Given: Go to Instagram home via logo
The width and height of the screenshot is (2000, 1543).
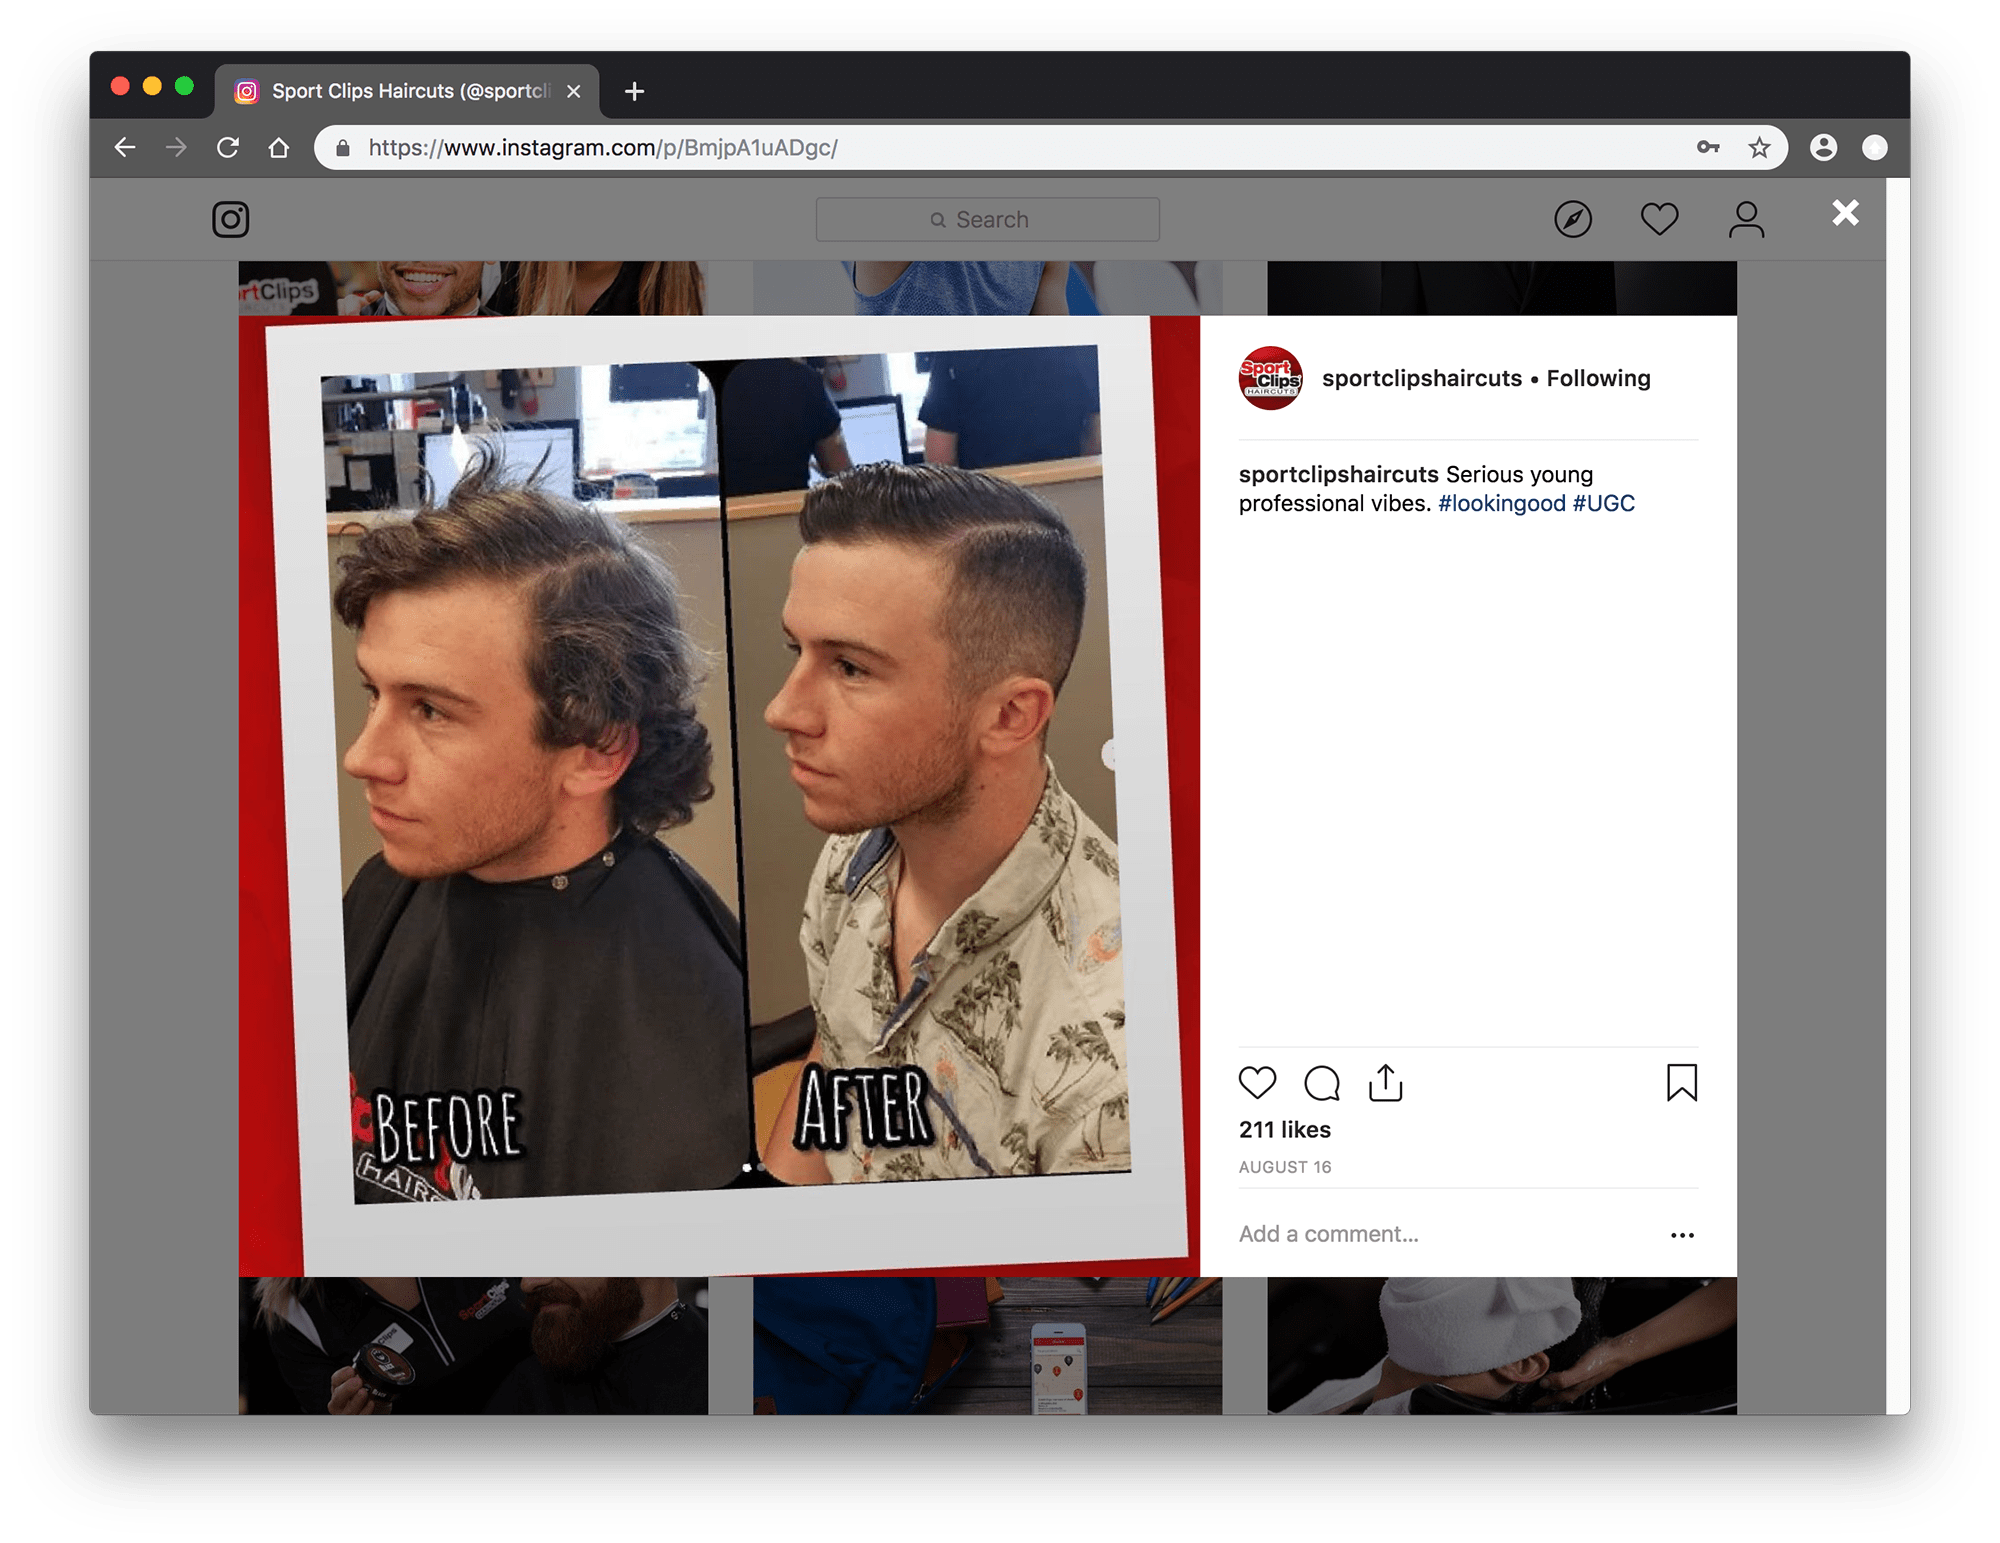Looking at the screenshot, I should point(231,219).
